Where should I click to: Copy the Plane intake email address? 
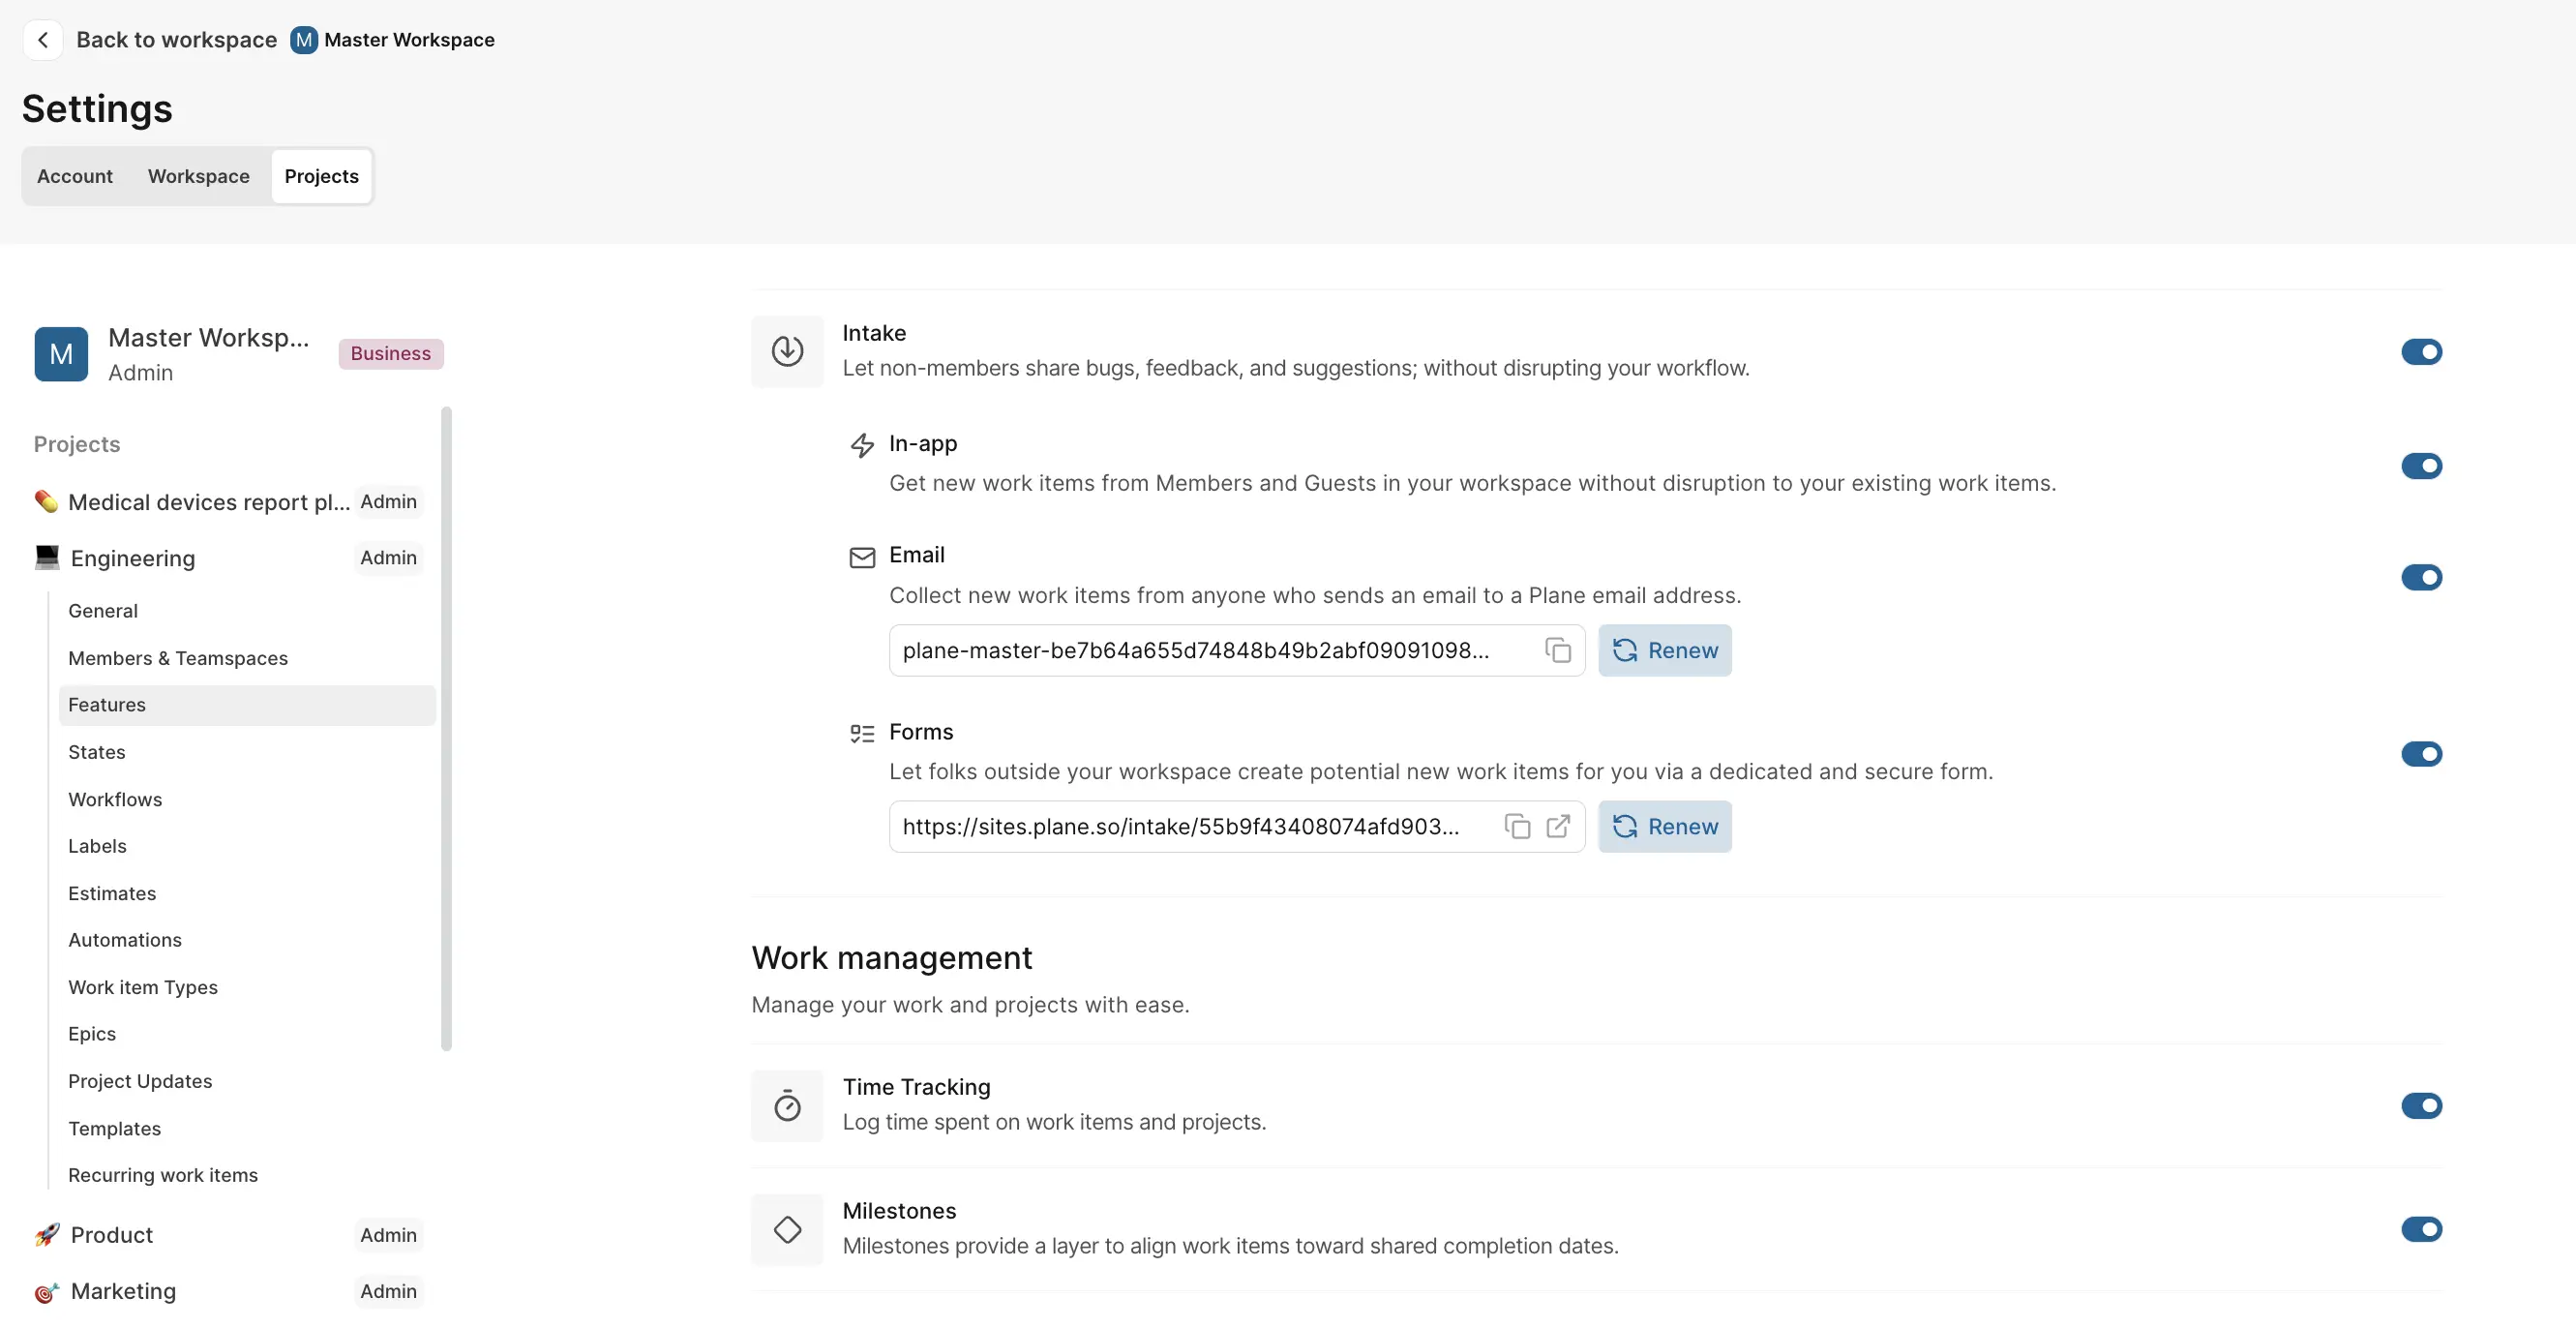1557,650
